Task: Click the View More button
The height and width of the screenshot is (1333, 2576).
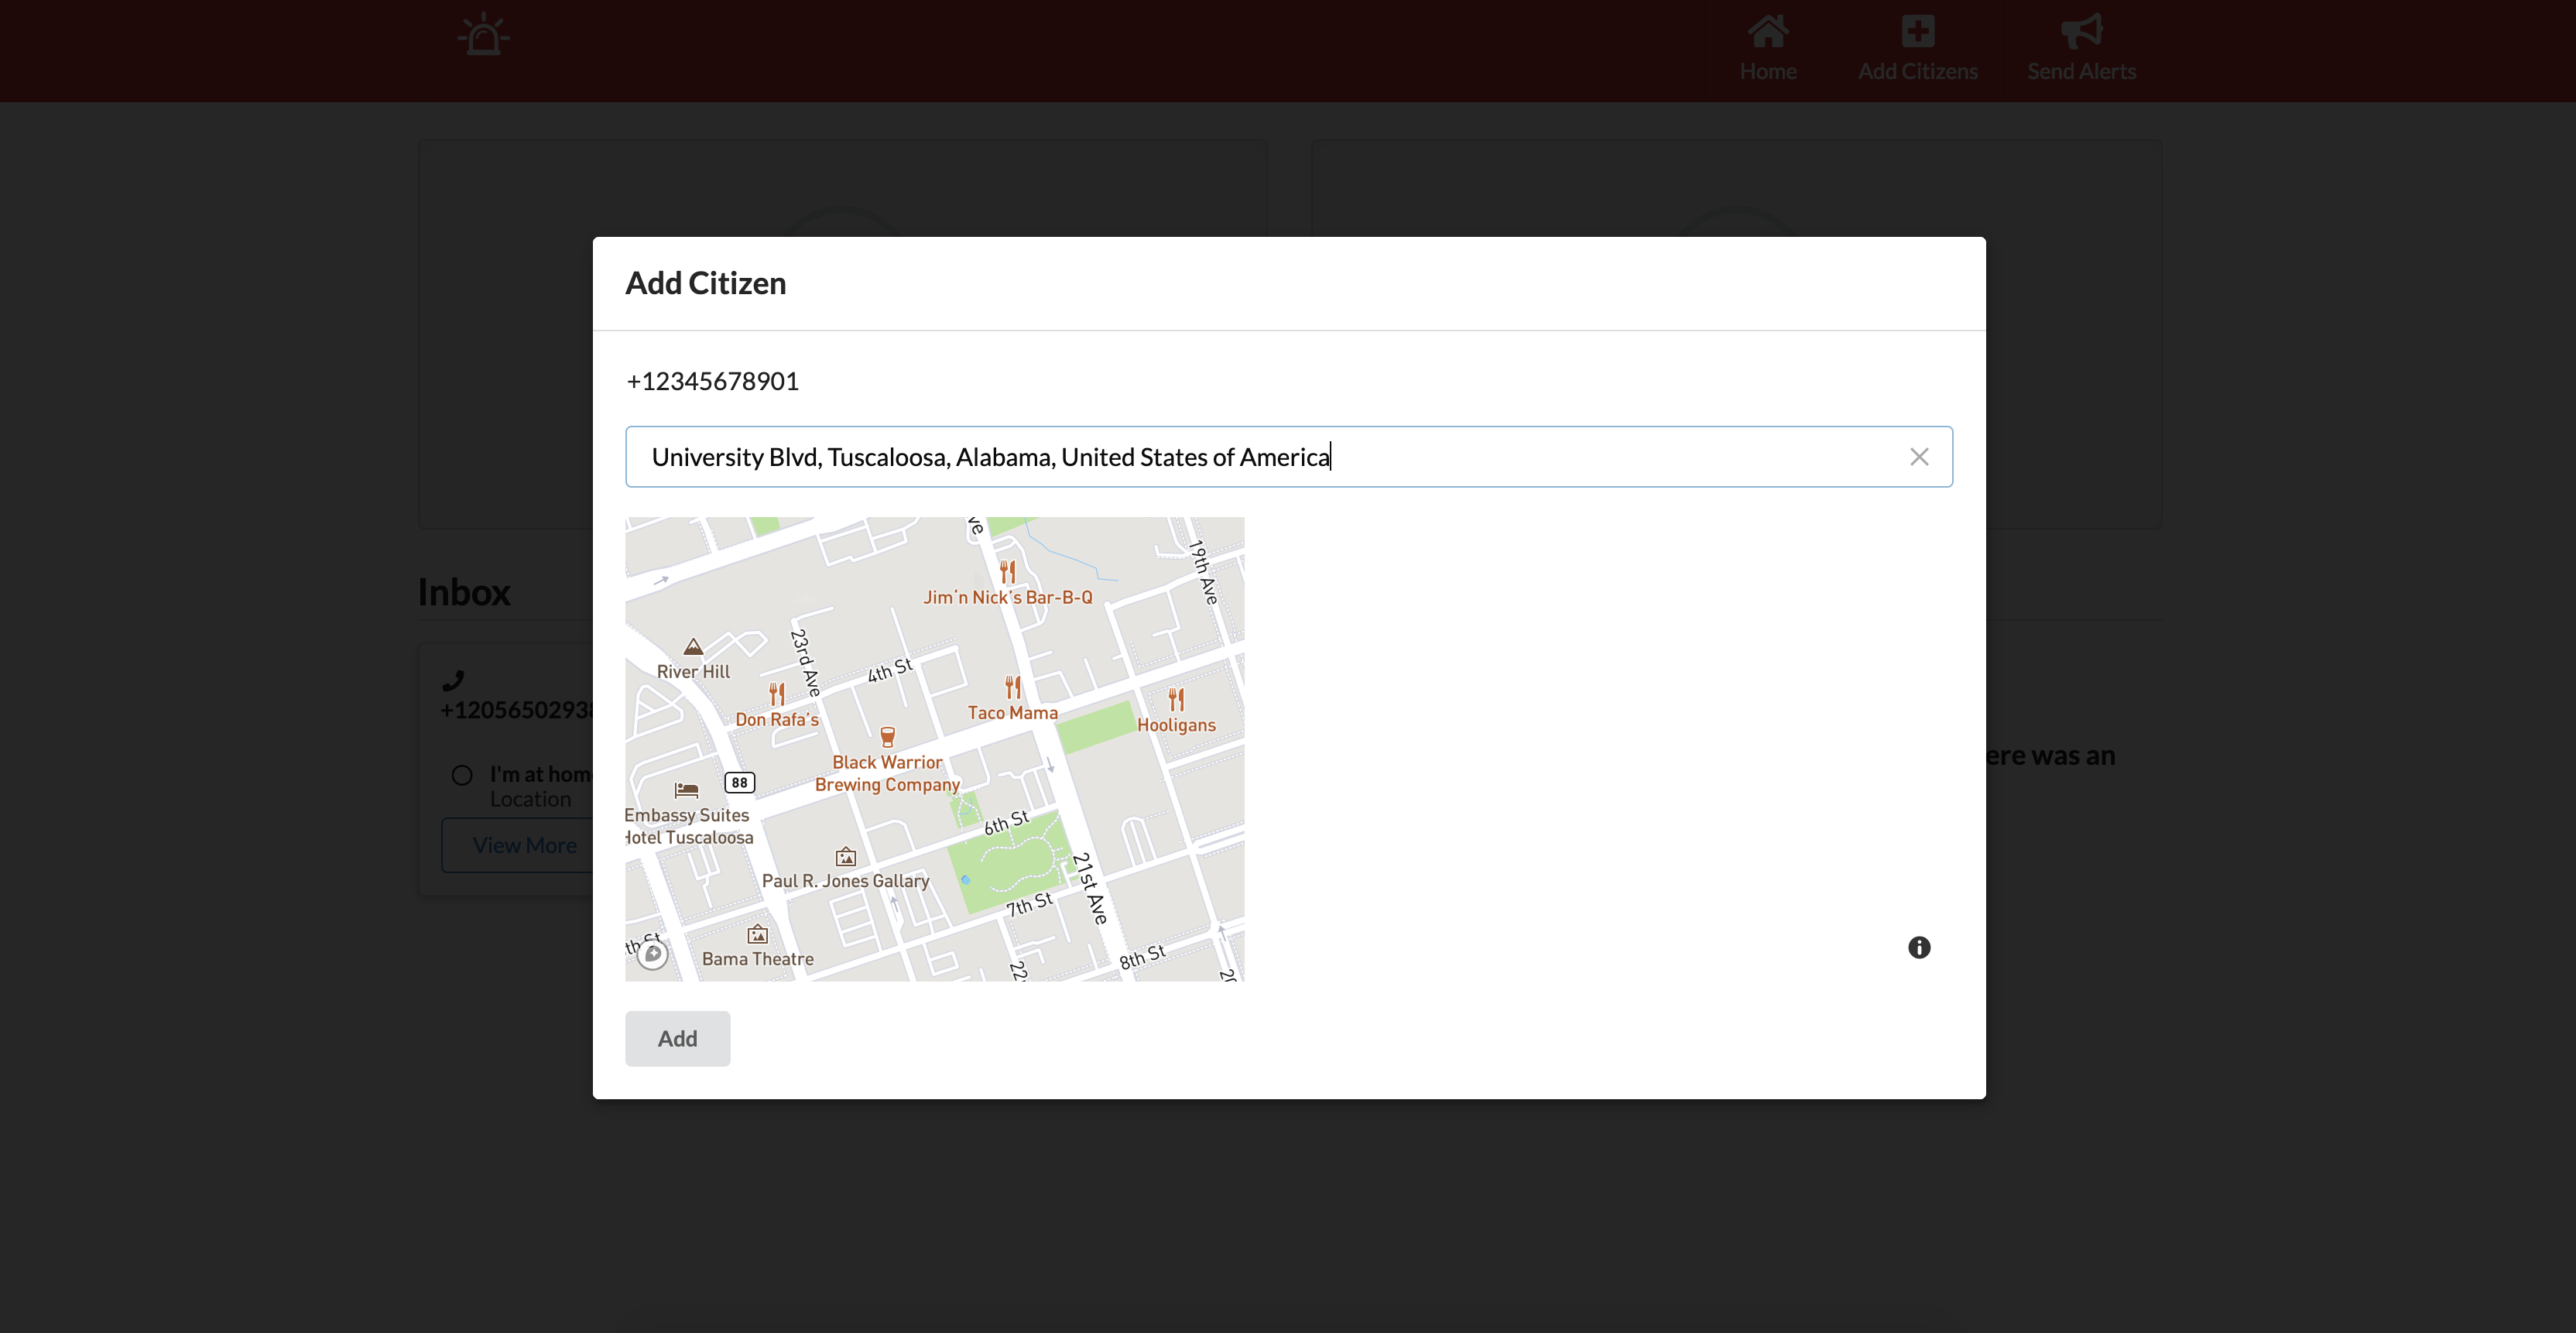Action: [523, 845]
